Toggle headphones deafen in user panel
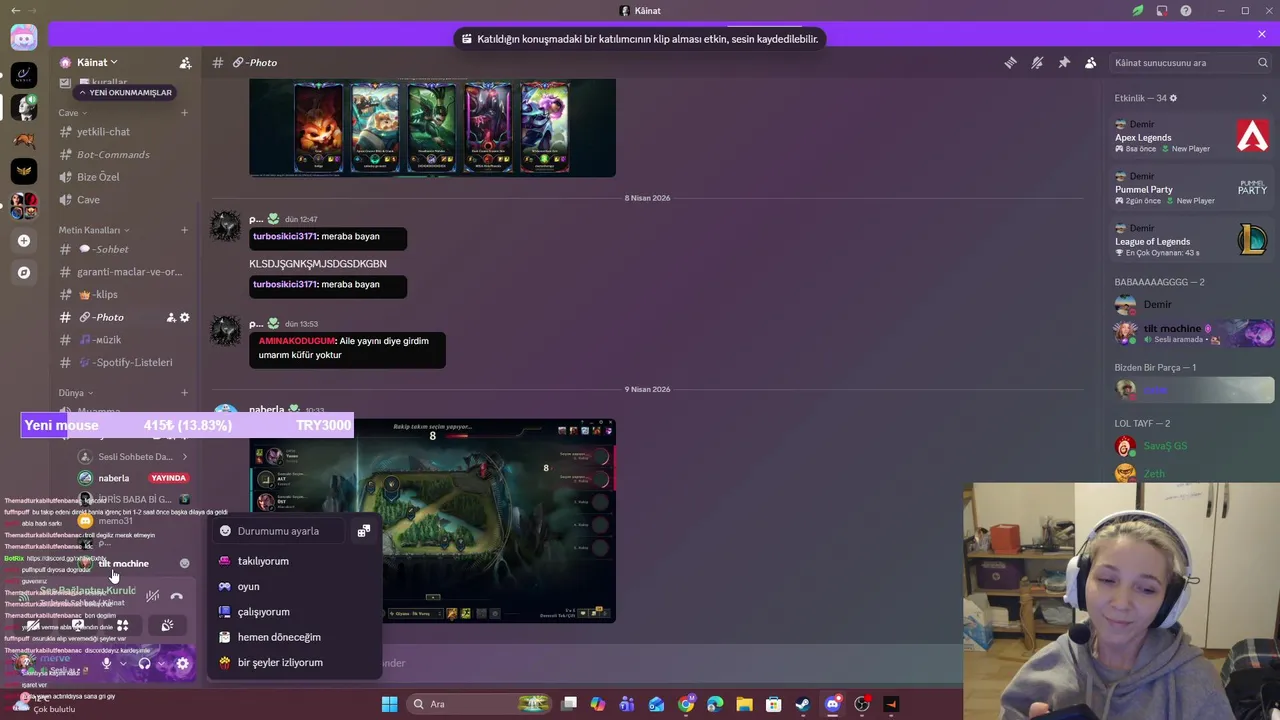This screenshot has height=720, width=1280. point(144,663)
